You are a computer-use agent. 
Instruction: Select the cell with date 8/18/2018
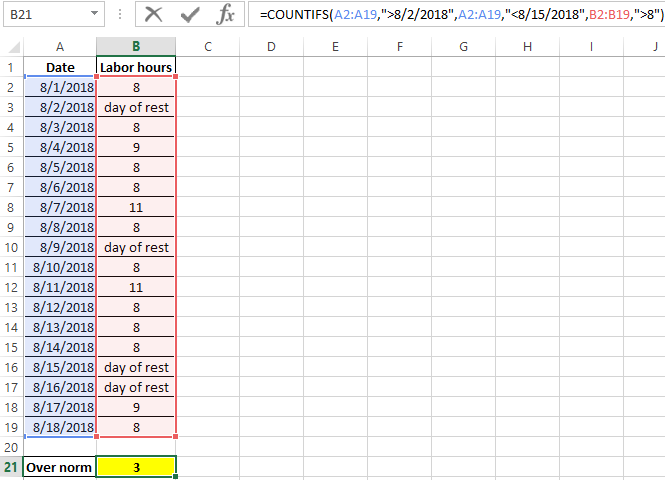point(60,427)
